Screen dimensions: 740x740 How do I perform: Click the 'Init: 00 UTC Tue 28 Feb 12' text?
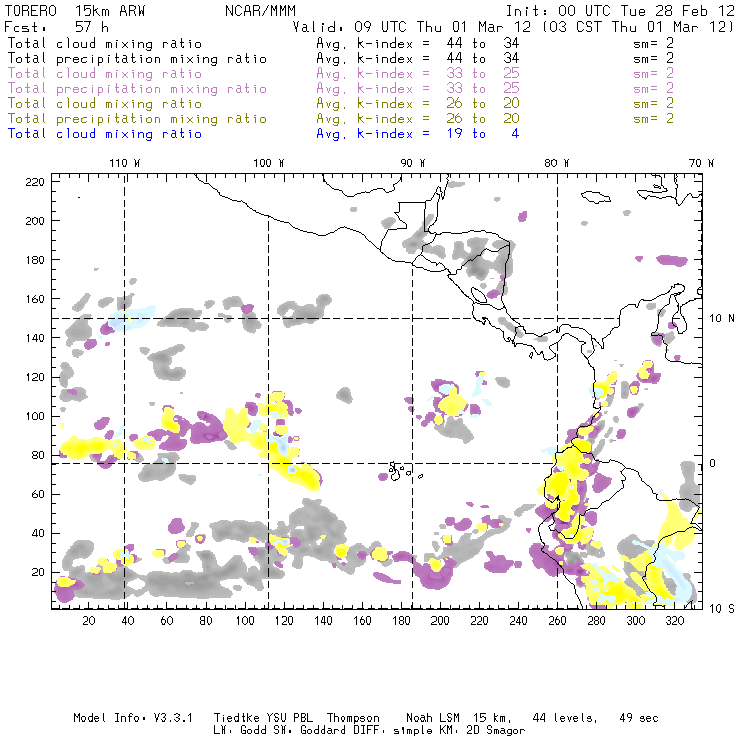click(620, 11)
